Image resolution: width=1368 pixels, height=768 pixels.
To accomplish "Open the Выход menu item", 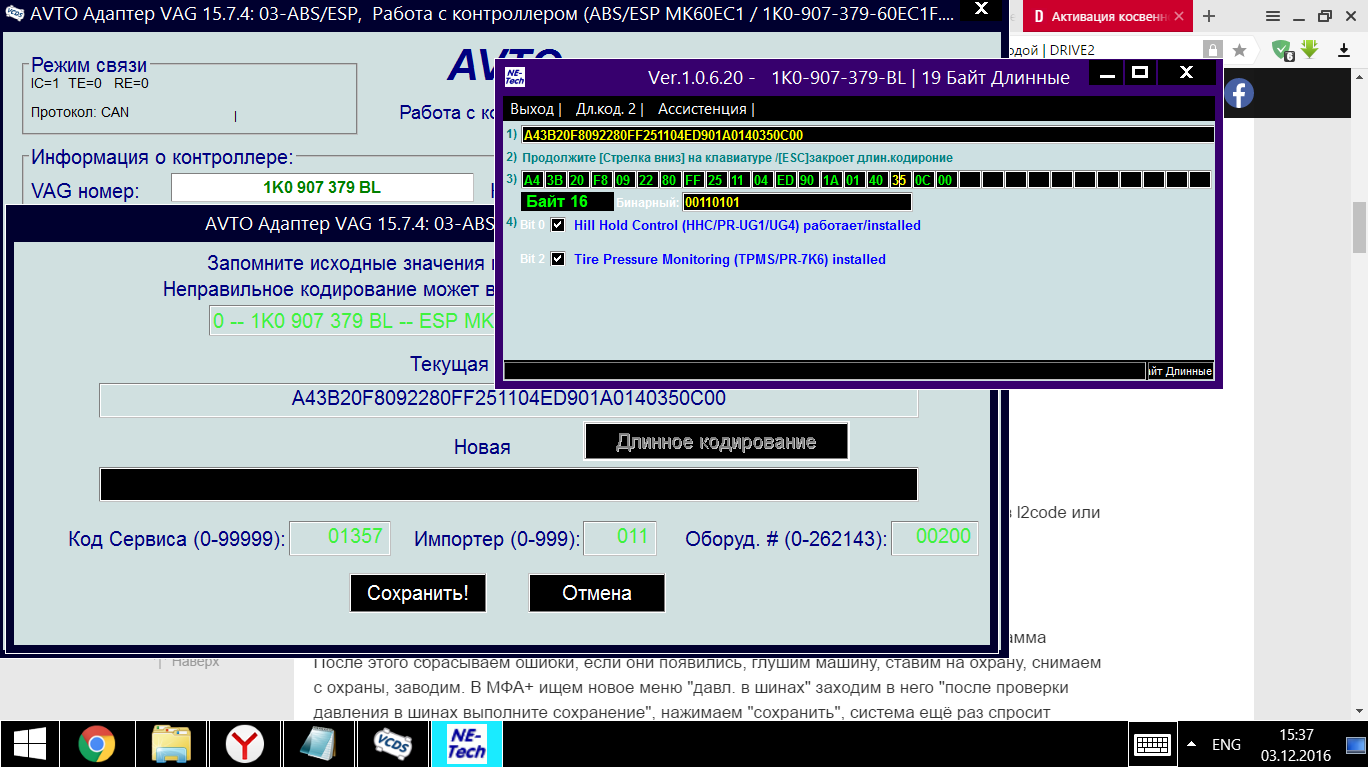I will pyautogui.click(x=532, y=109).
